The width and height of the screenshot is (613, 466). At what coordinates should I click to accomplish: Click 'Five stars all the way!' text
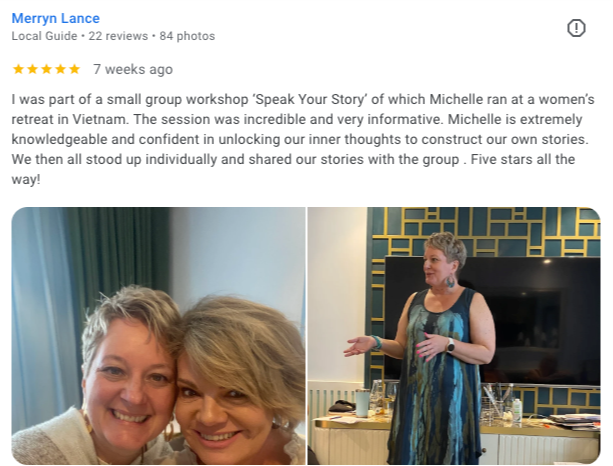click(x=293, y=169)
